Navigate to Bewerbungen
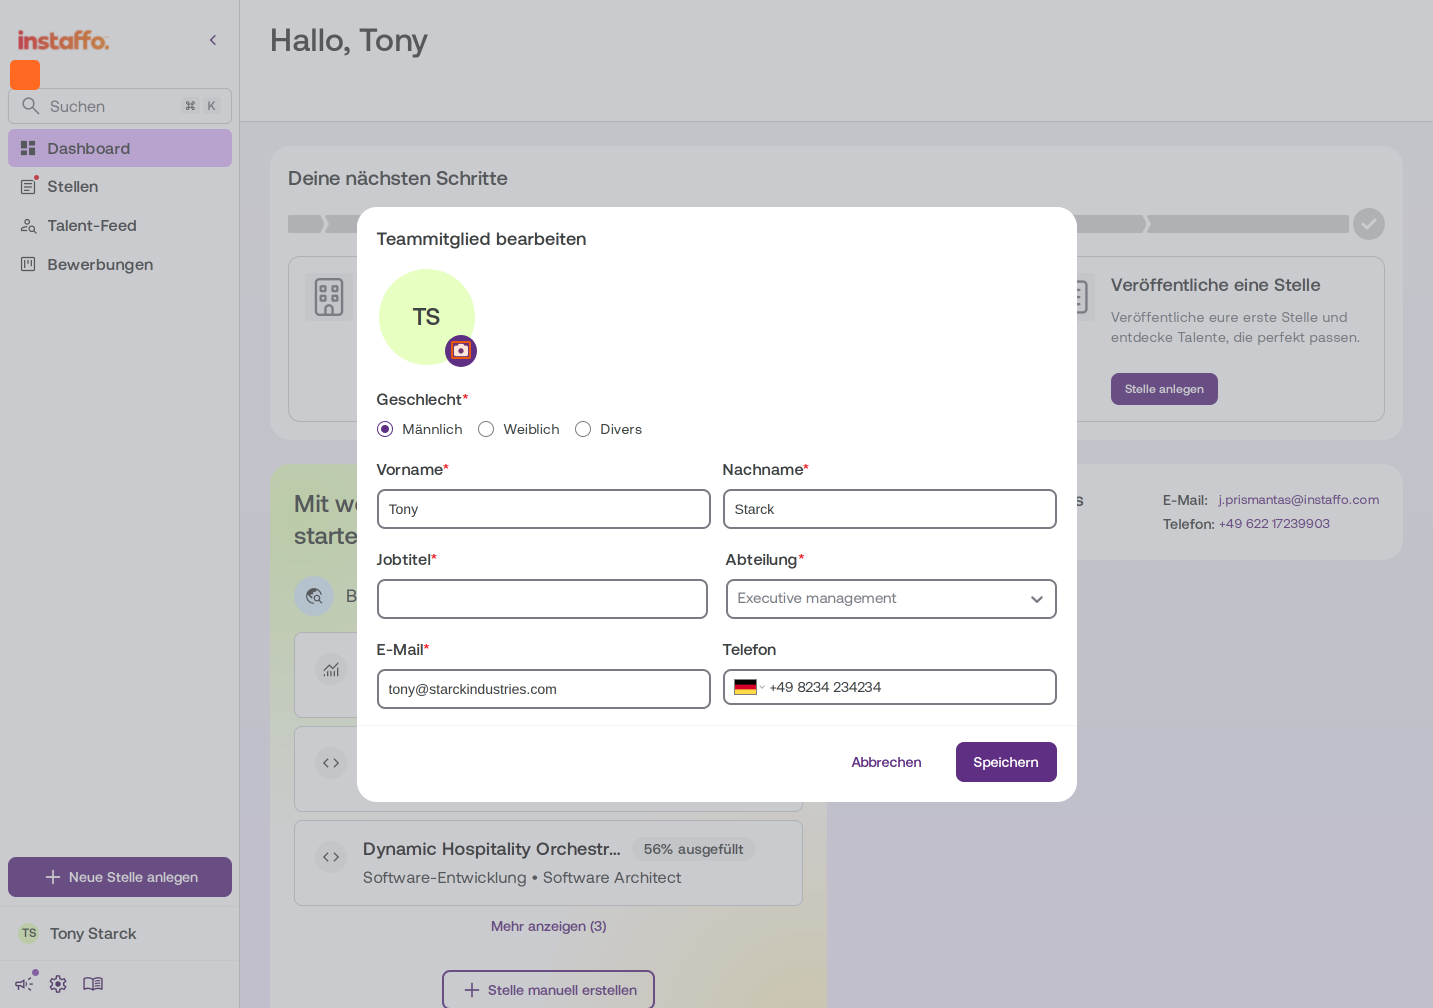The height and width of the screenshot is (1008, 1433). pos(120,265)
